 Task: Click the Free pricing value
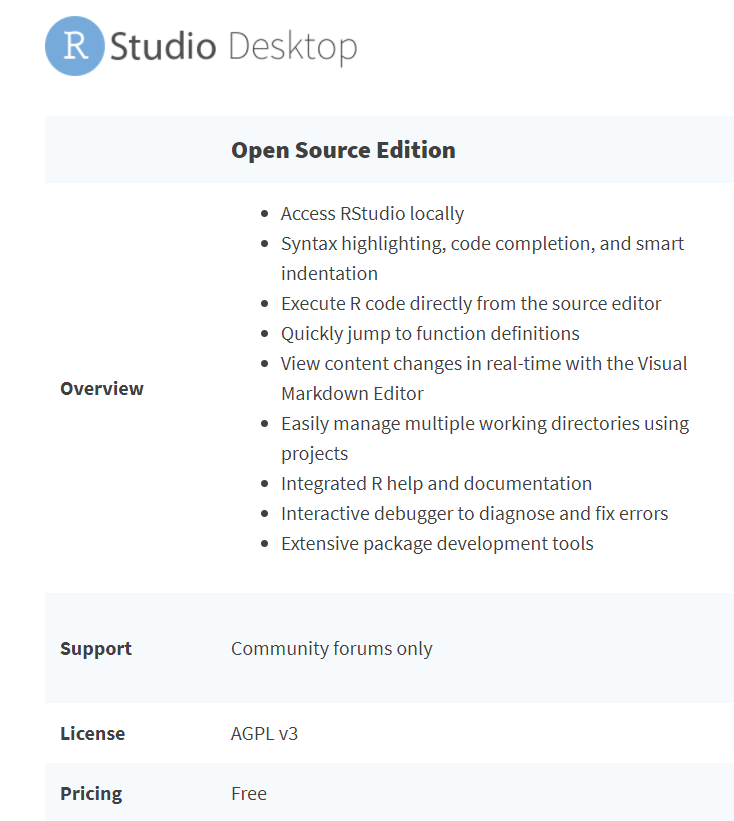[249, 793]
